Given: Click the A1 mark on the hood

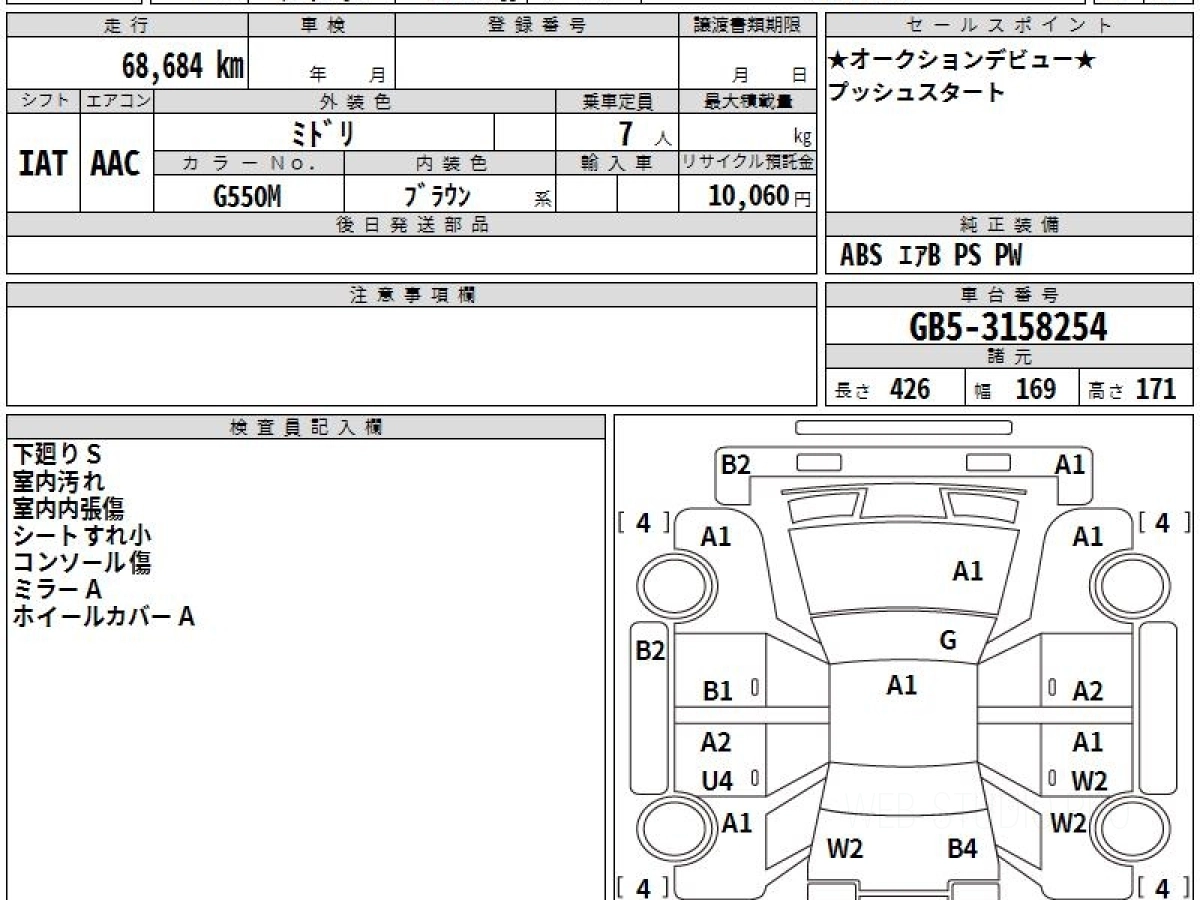Looking at the screenshot, I should [x=967, y=572].
